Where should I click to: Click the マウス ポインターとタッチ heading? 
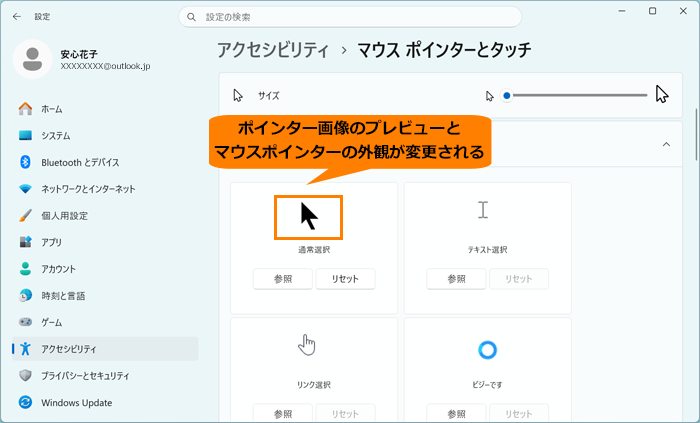tap(444, 50)
